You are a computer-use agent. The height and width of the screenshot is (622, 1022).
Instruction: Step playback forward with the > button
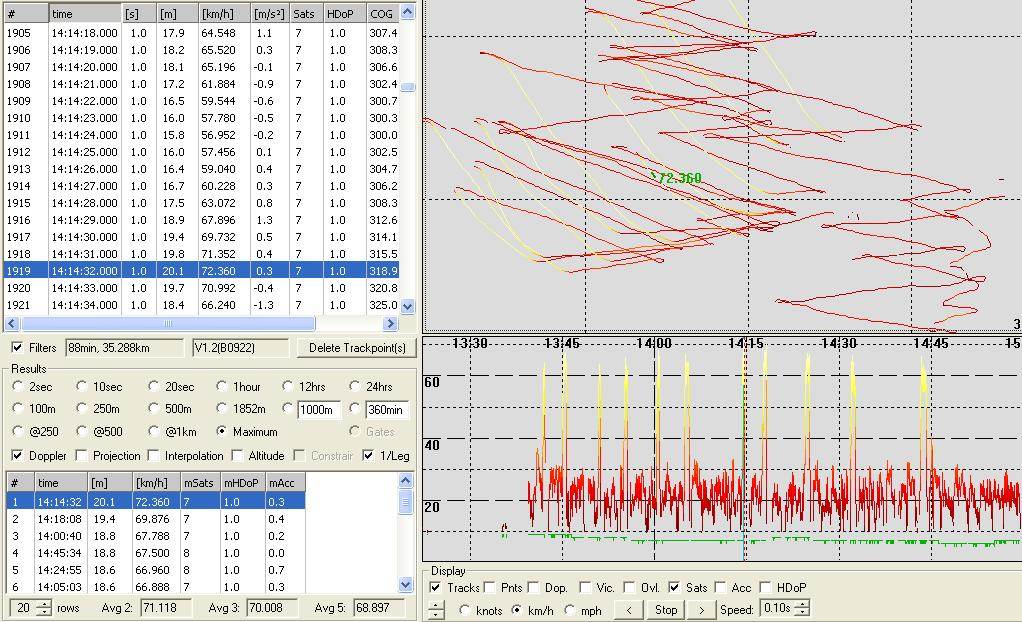tap(702, 609)
